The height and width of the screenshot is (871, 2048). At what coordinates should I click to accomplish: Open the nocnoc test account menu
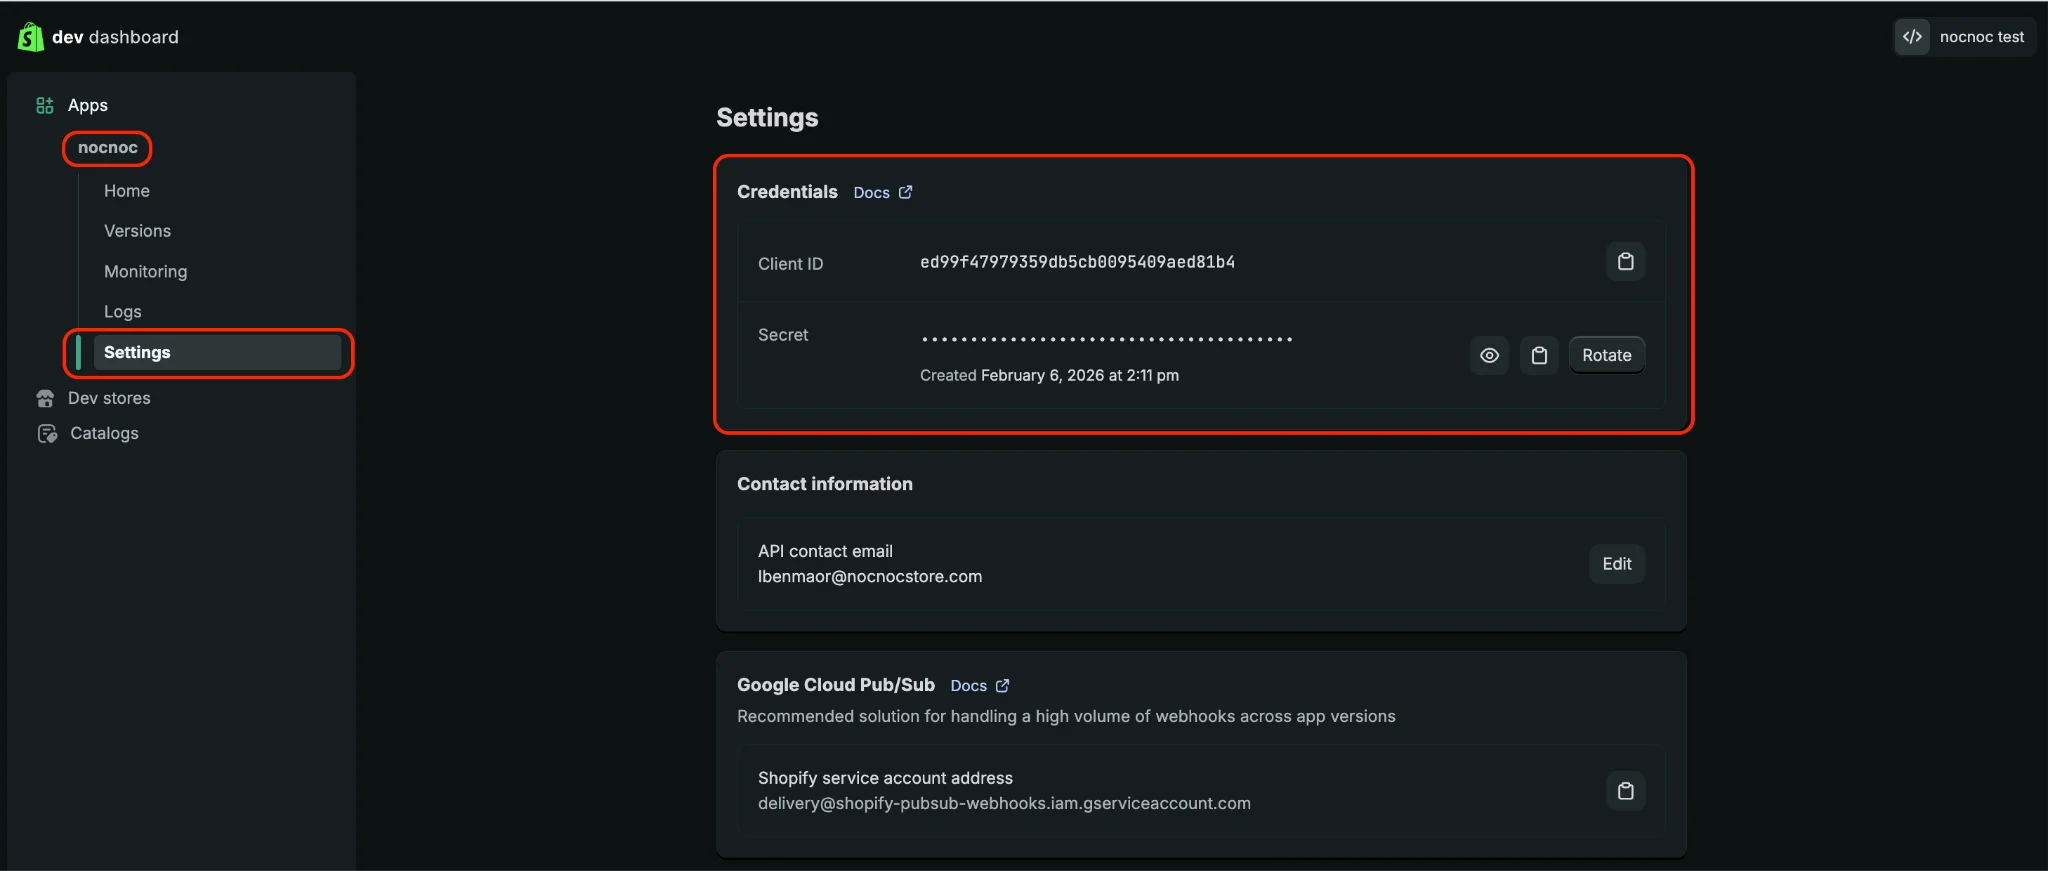click(1964, 37)
